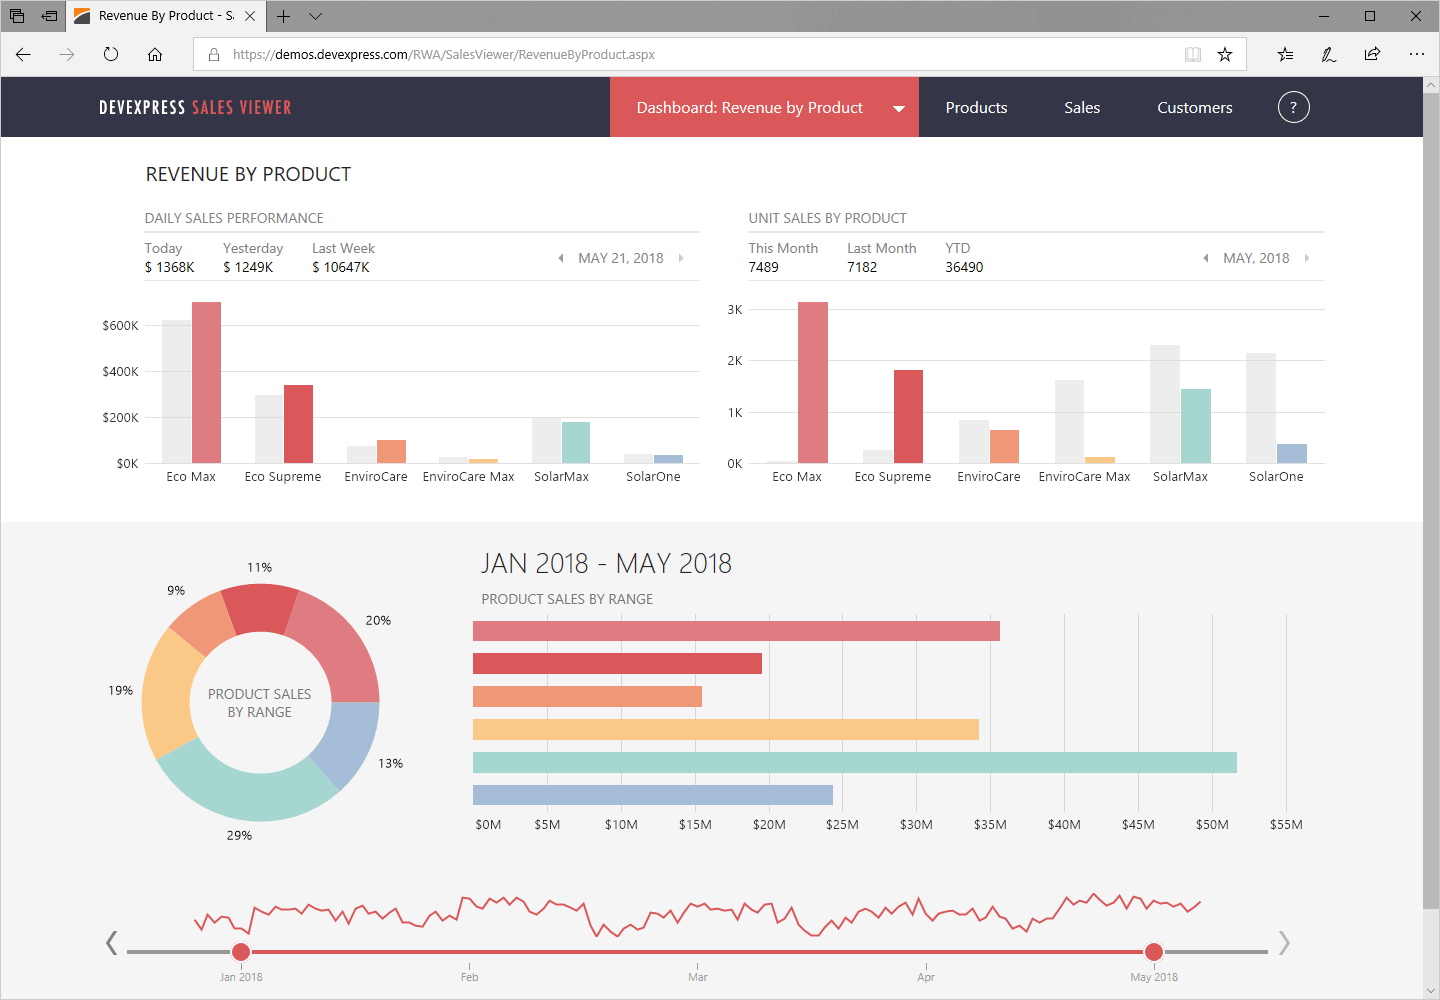
Task: Open the Favorites hub icon
Action: [1285, 54]
